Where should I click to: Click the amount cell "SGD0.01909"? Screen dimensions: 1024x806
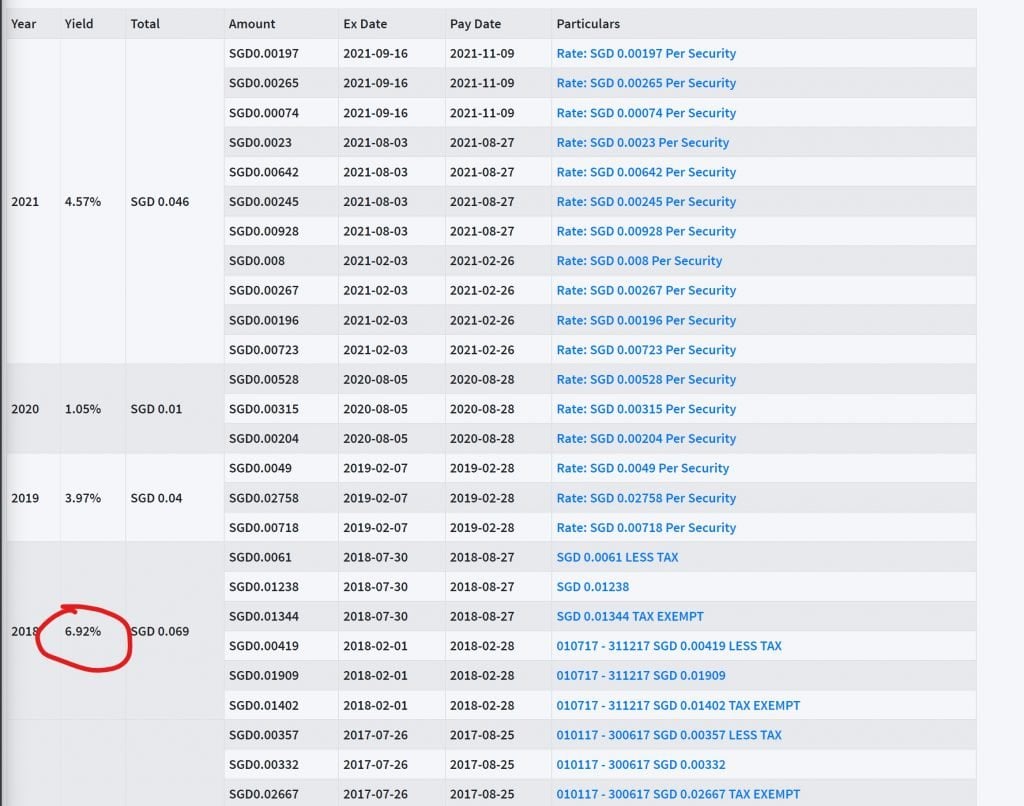pyautogui.click(x=264, y=675)
